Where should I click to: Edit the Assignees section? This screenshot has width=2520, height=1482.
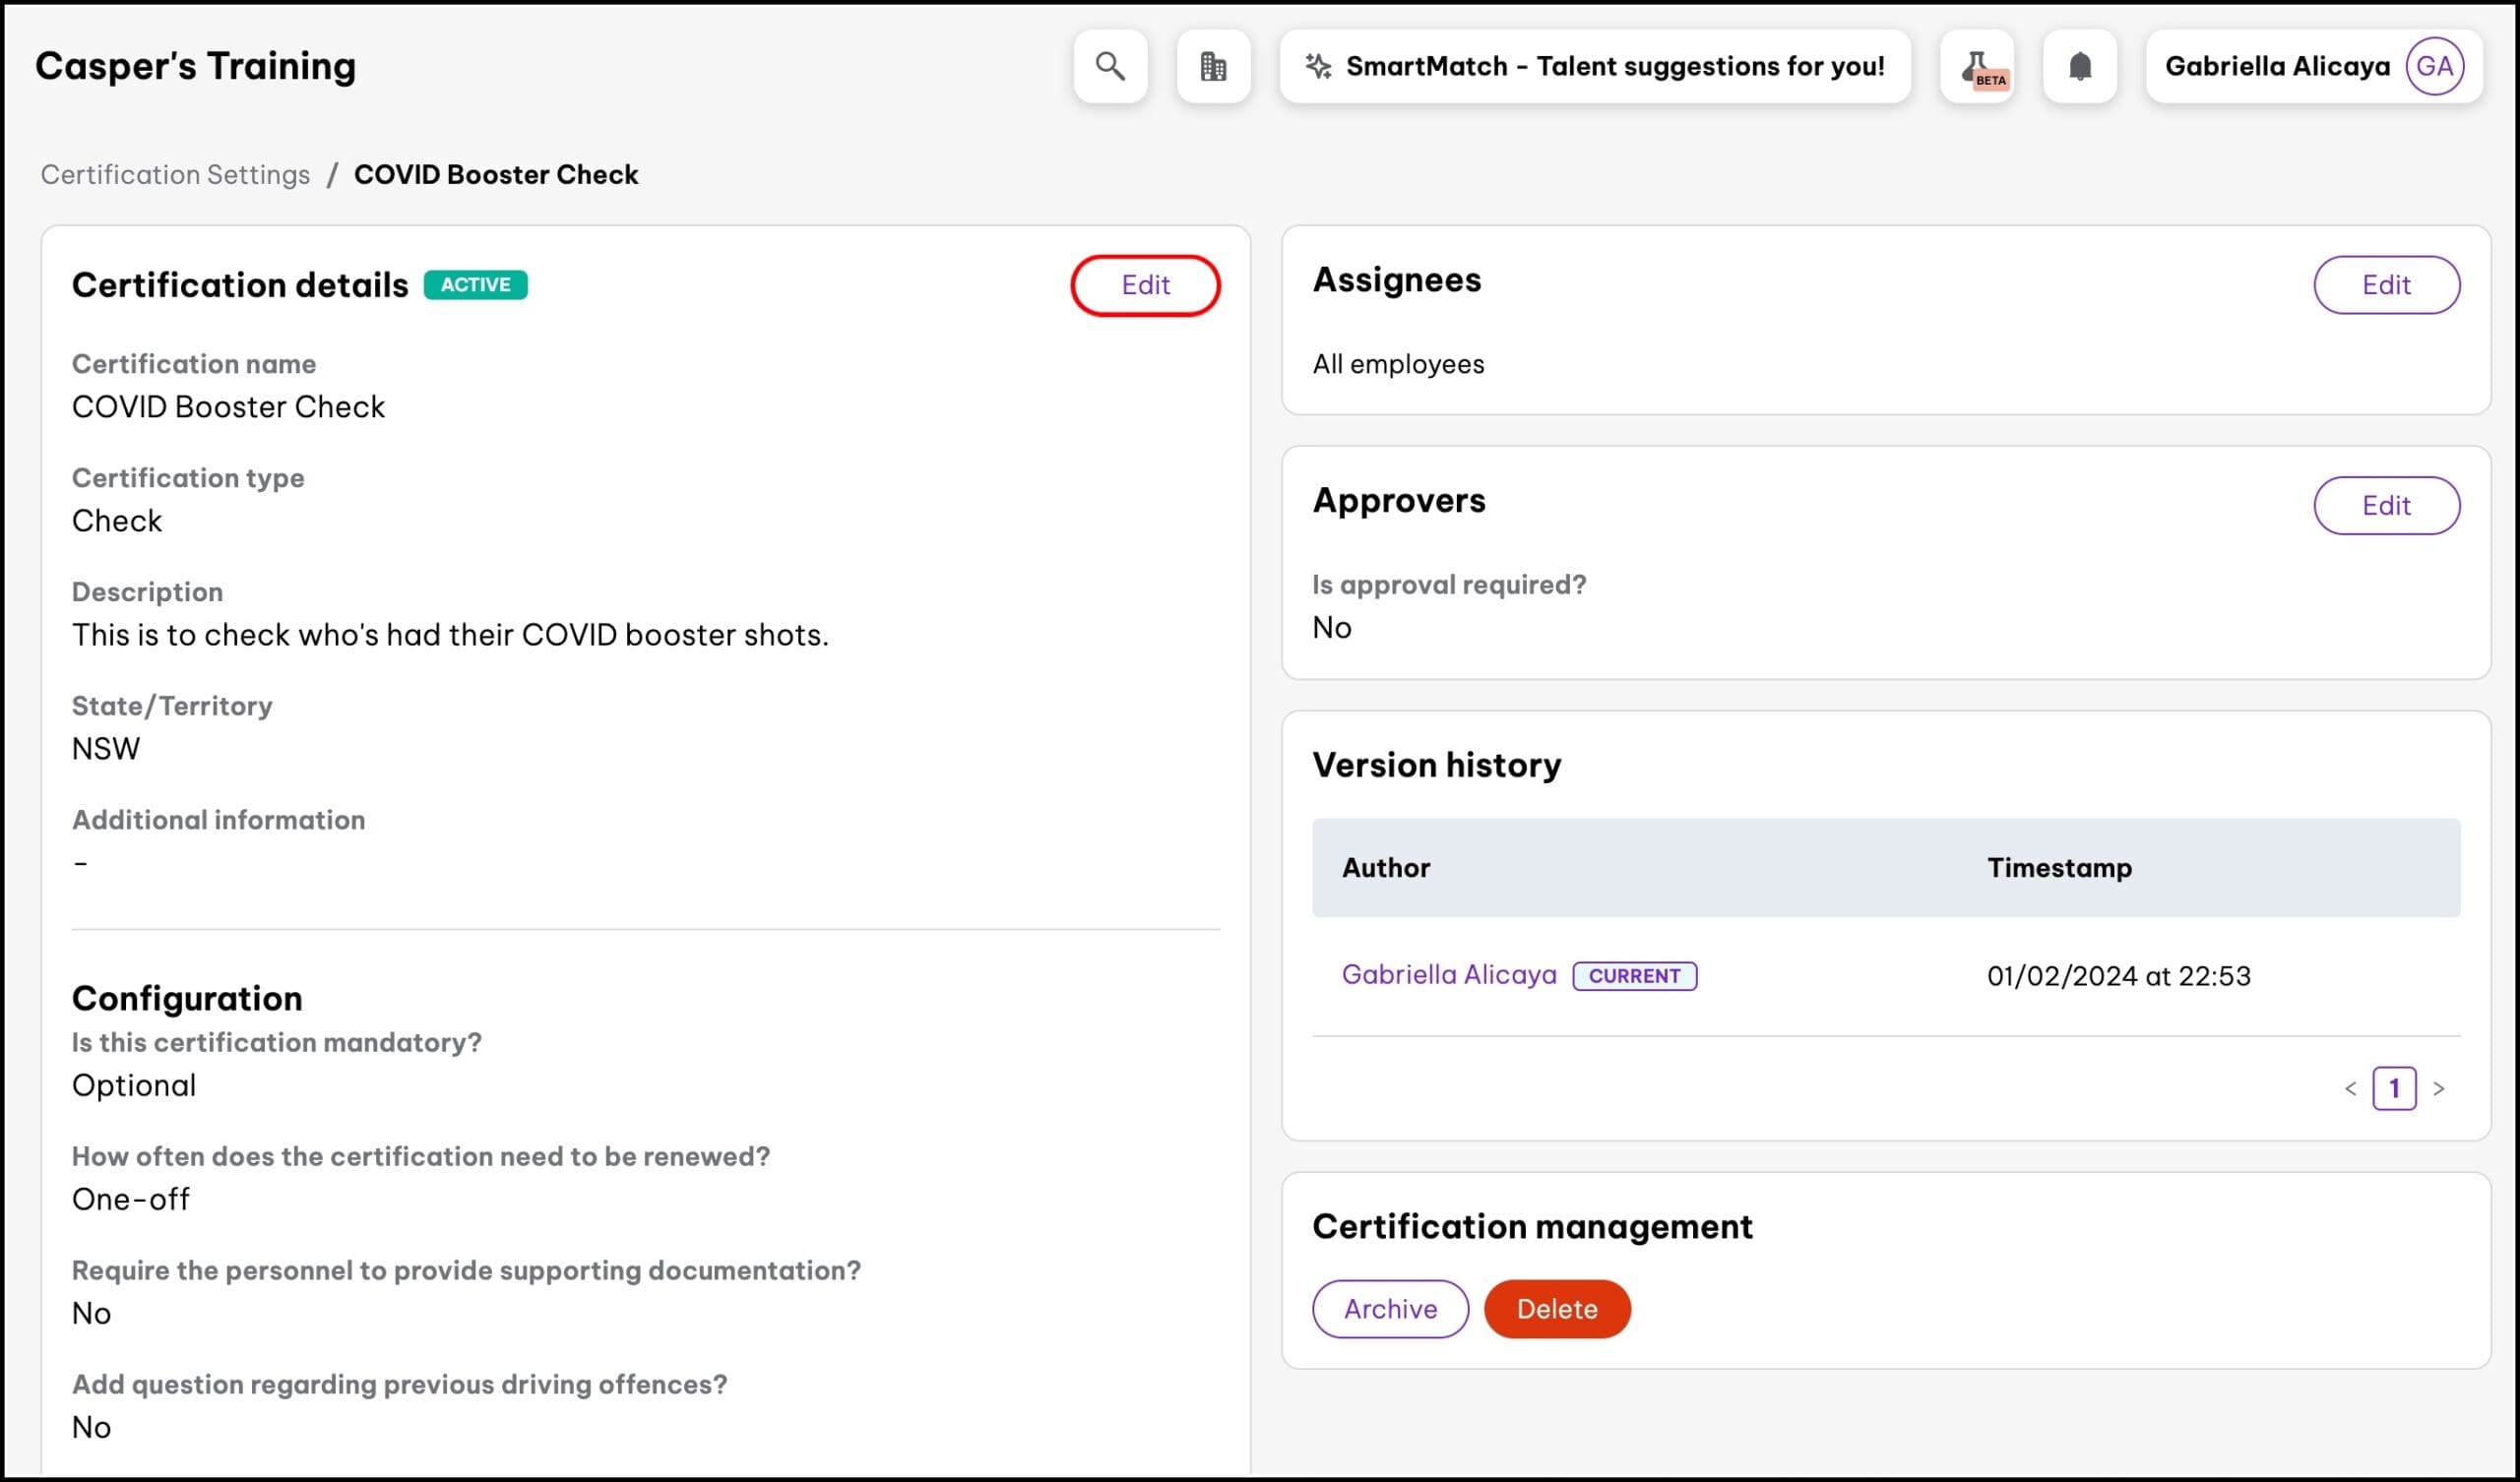[x=2386, y=285]
